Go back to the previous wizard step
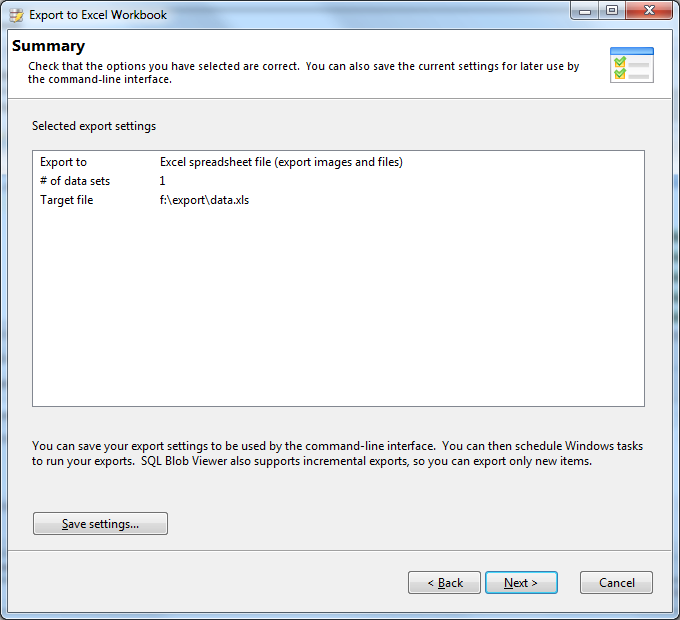 click(445, 583)
